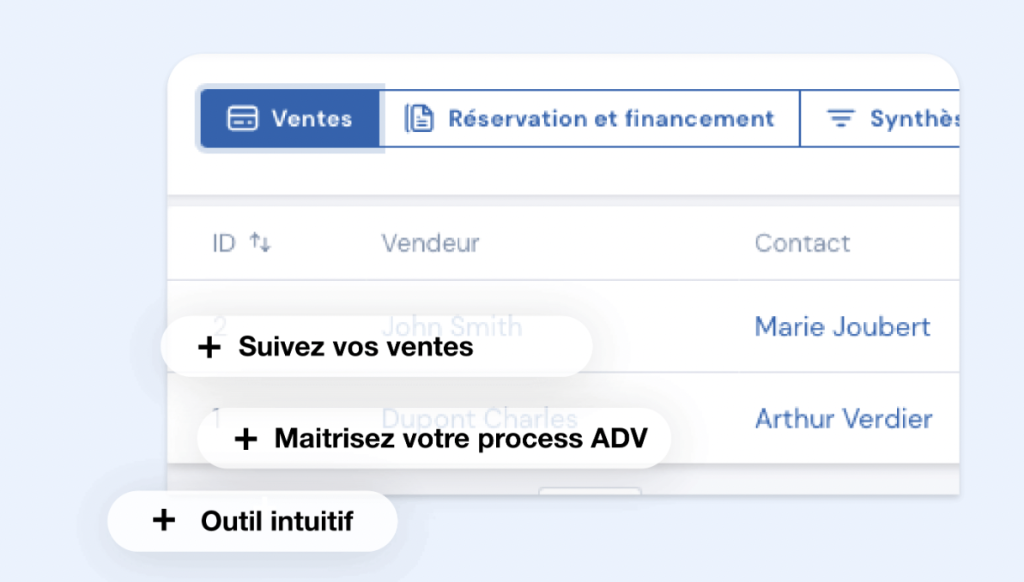The image size is (1024, 582).
Task: Click the Vendeur column header
Action: [430, 243]
